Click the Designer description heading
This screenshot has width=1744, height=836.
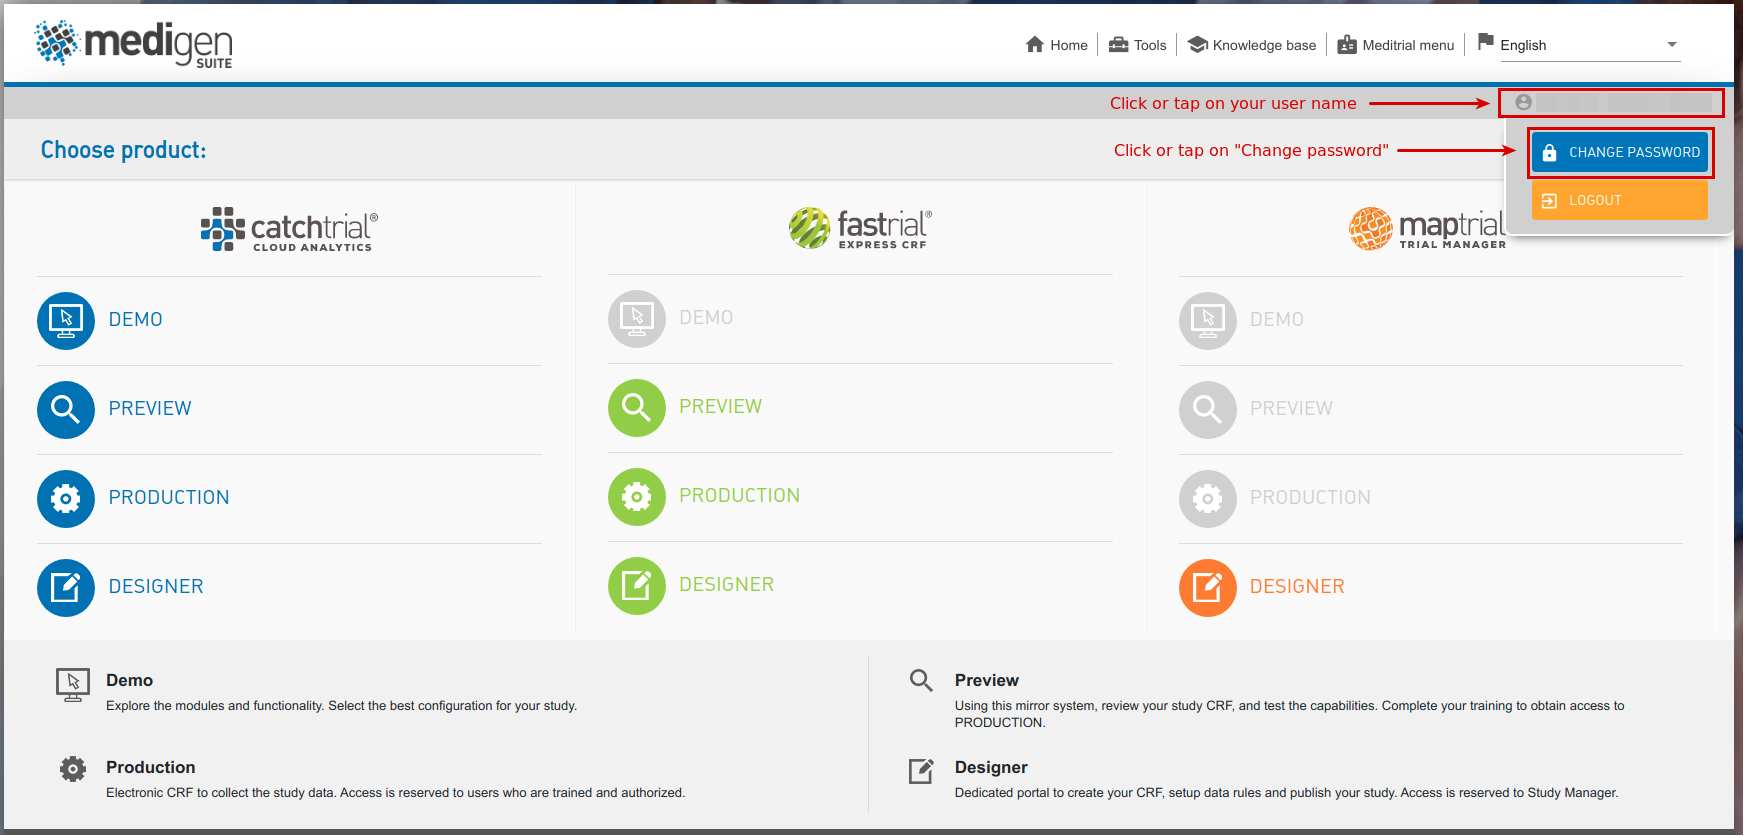pos(991,767)
